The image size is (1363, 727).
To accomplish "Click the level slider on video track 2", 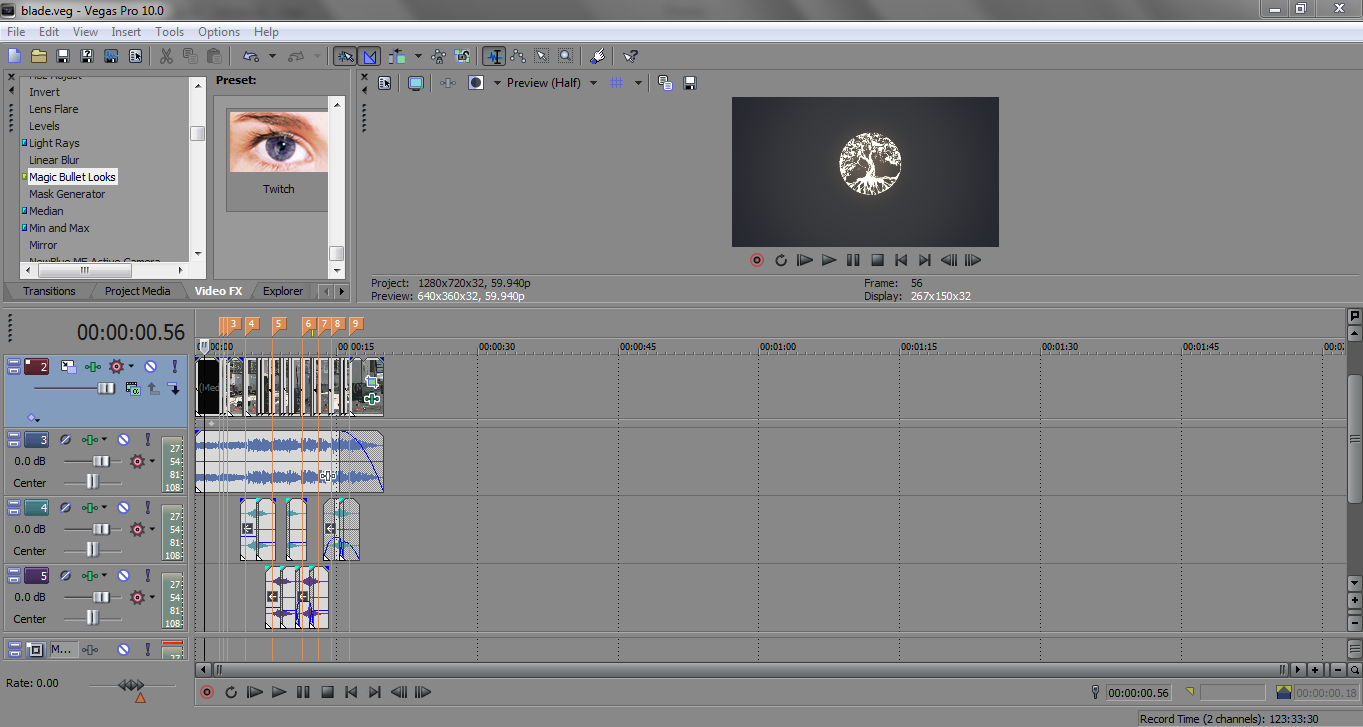I will point(106,388).
